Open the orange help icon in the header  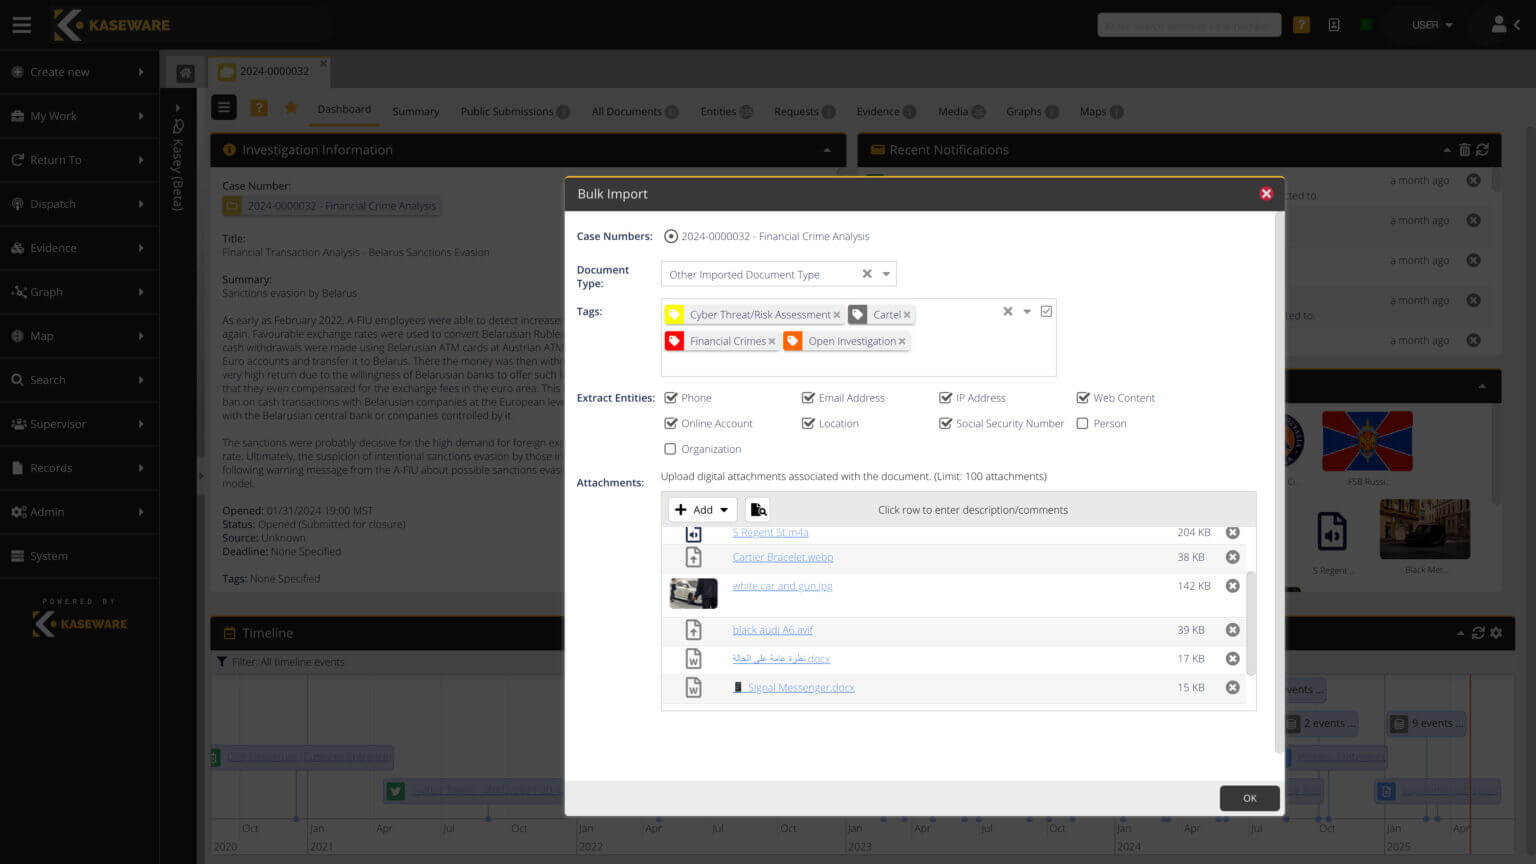pyautogui.click(x=1301, y=24)
